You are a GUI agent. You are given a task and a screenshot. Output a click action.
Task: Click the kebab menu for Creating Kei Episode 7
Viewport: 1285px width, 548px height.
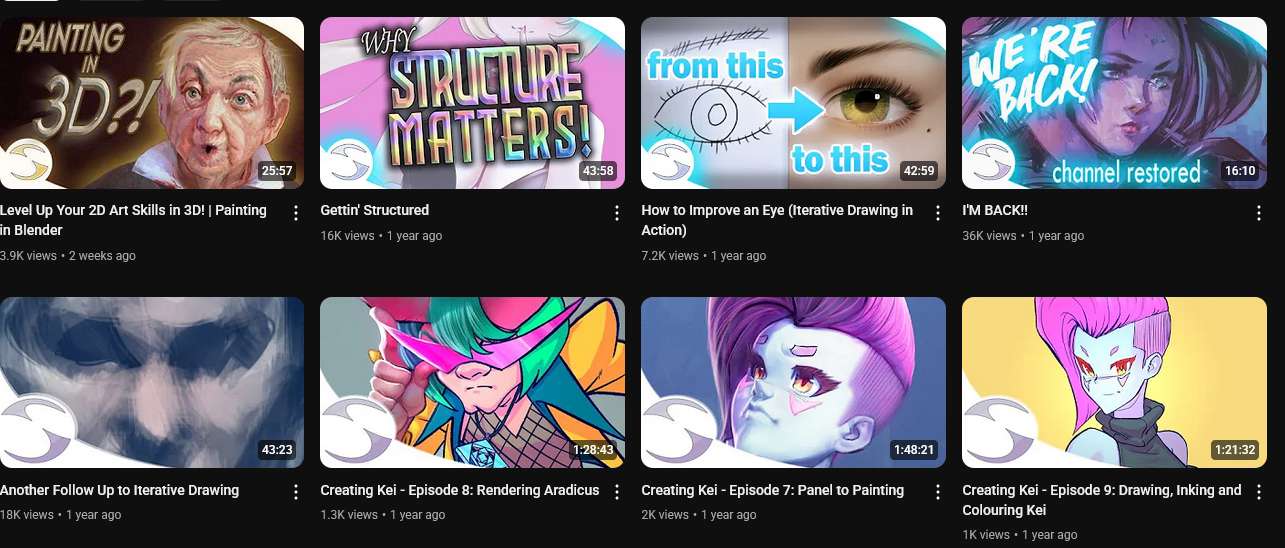coord(938,492)
